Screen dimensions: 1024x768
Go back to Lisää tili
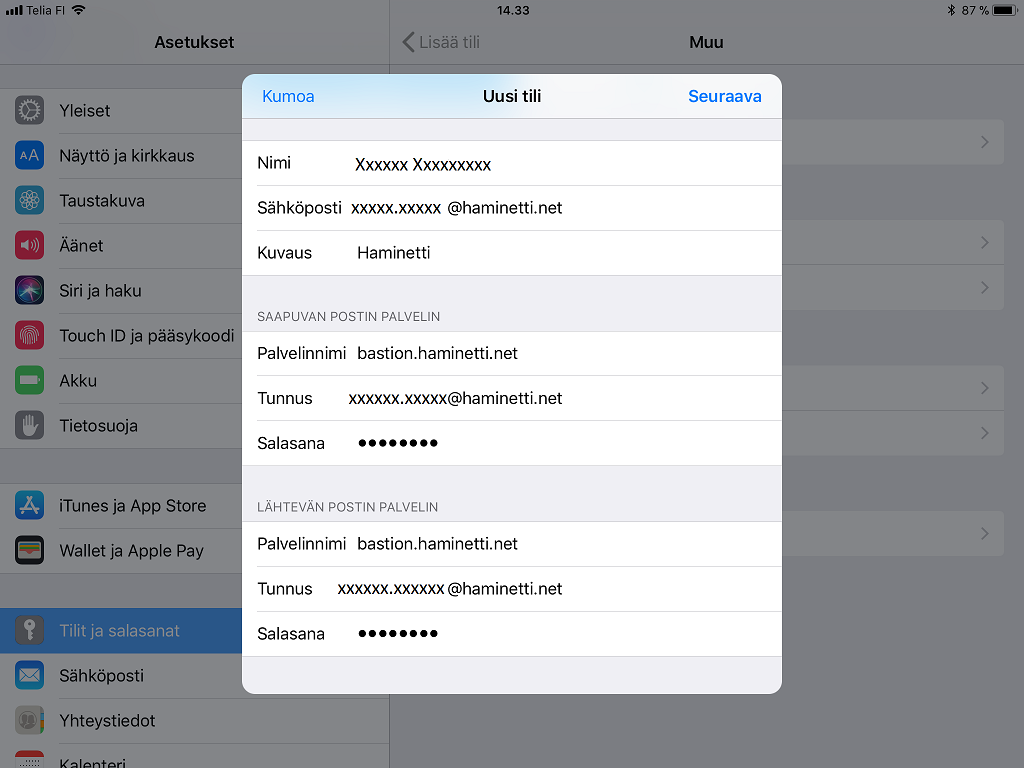click(x=441, y=42)
